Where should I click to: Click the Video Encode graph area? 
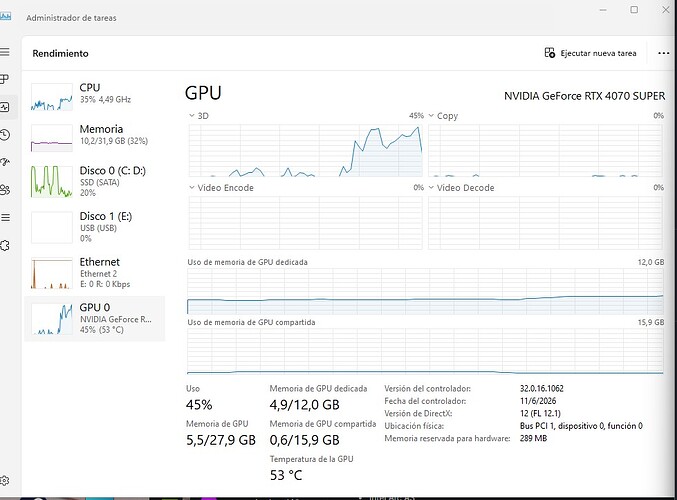[305, 223]
